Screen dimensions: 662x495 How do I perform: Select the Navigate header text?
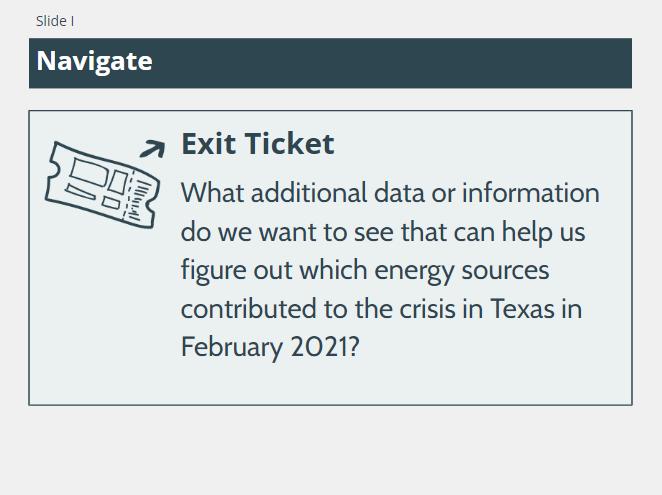click(95, 62)
